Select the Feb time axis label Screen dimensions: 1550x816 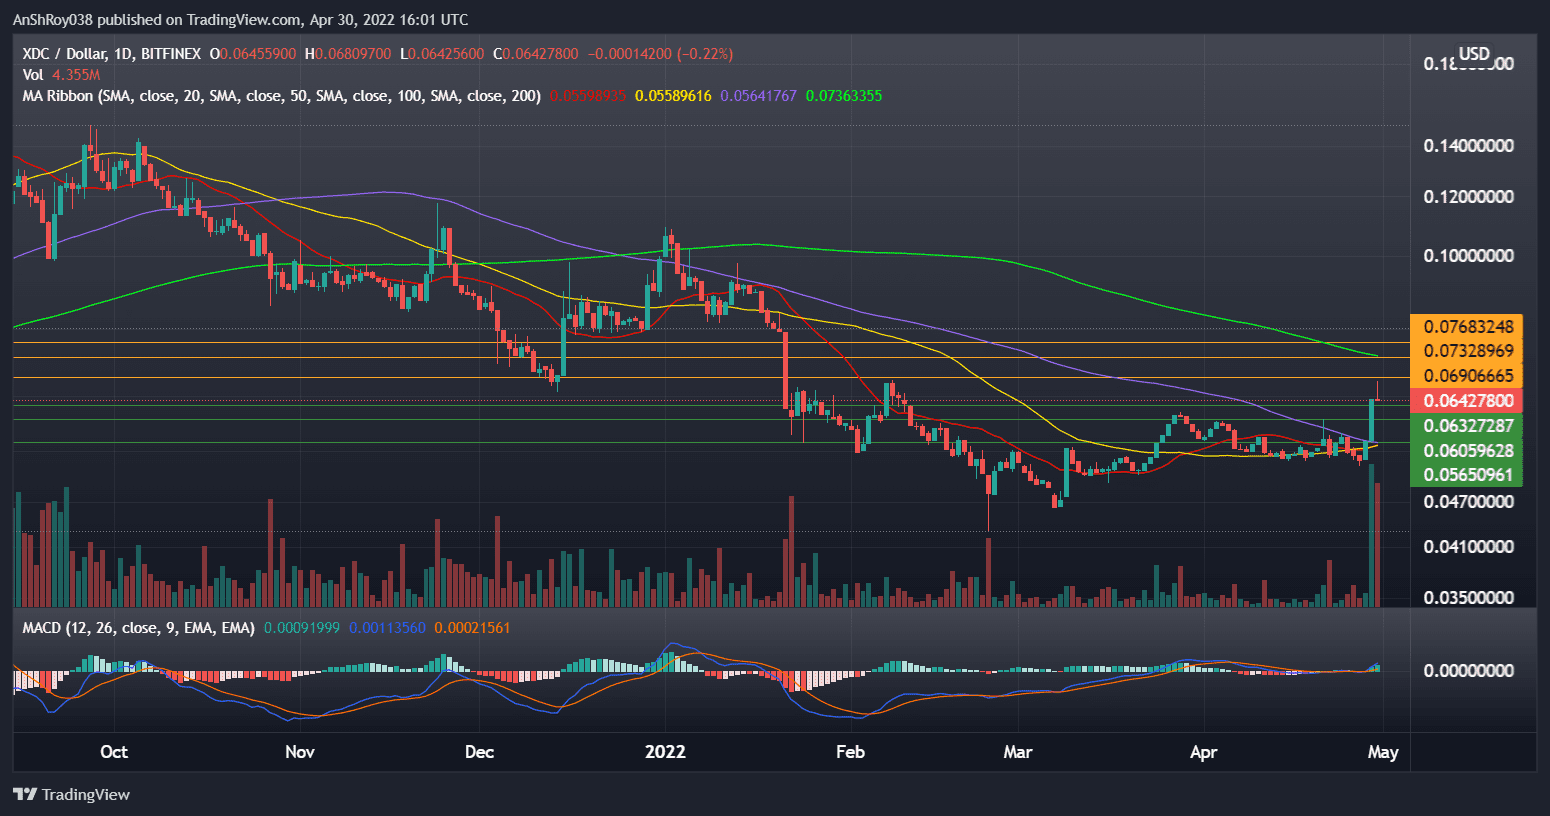pos(850,752)
